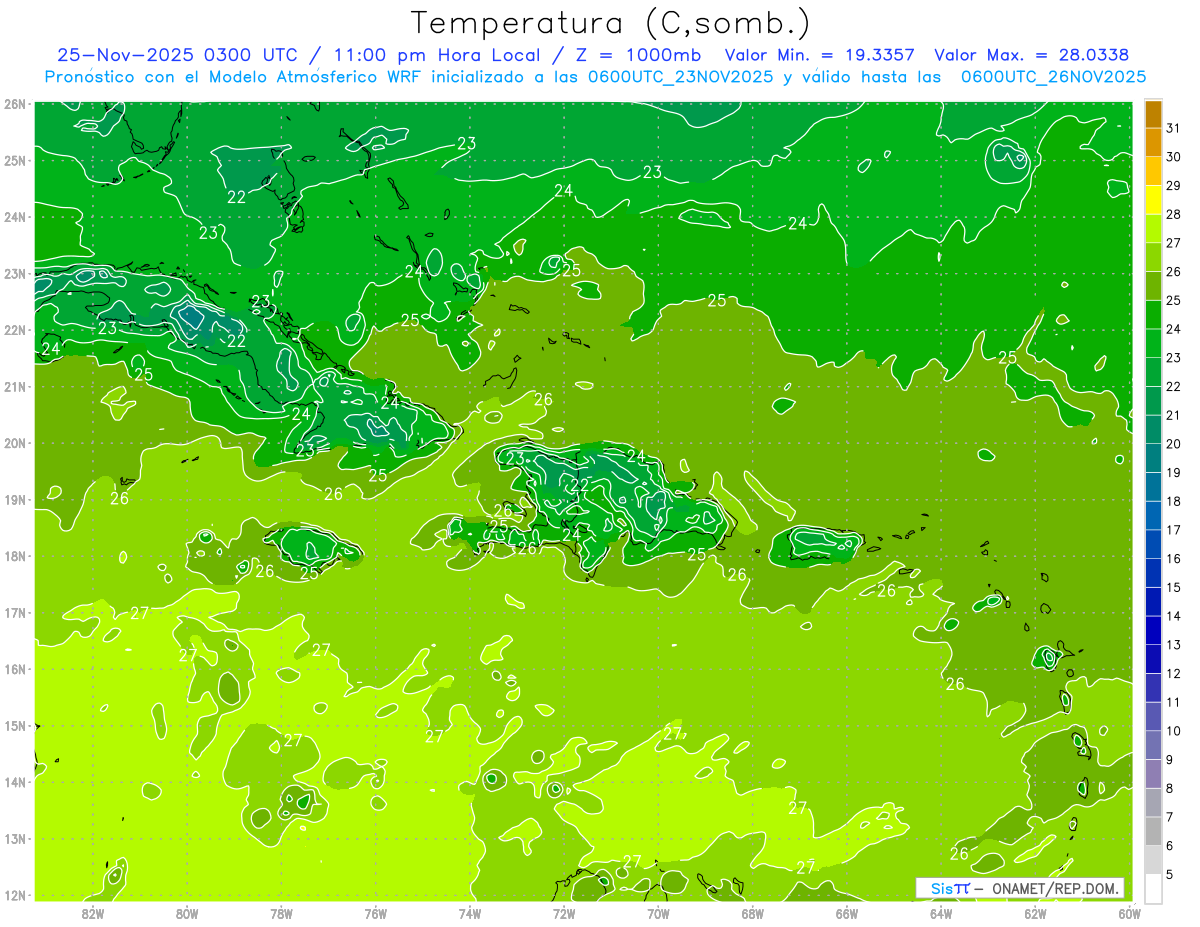Click the valid-until time '0600UTC_26NOV2025'
This screenshot has height=927, width=1200.
(x=1053, y=76)
